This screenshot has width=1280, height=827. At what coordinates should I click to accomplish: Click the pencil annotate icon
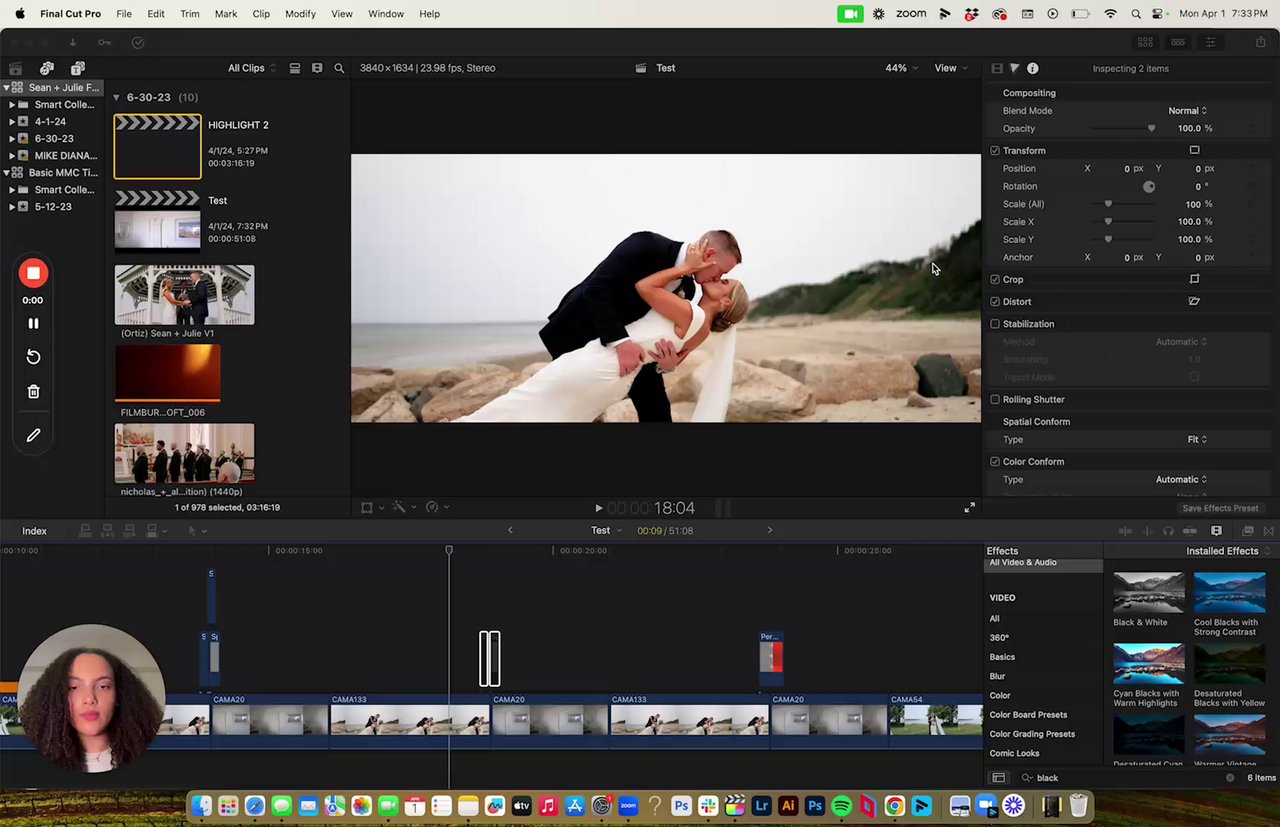[33, 435]
